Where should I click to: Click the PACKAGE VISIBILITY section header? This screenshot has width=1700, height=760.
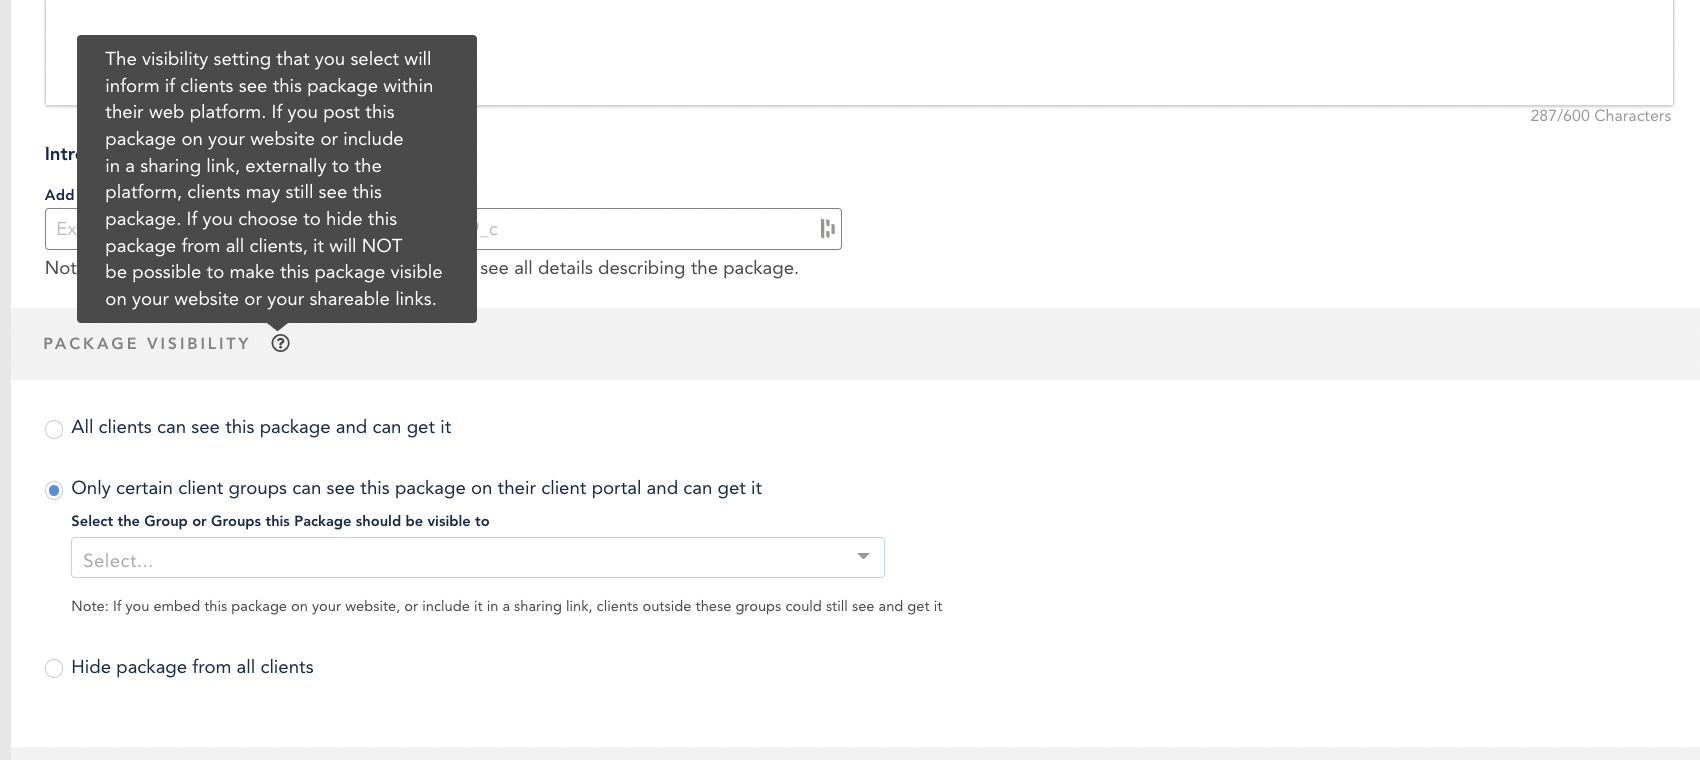coord(146,342)
